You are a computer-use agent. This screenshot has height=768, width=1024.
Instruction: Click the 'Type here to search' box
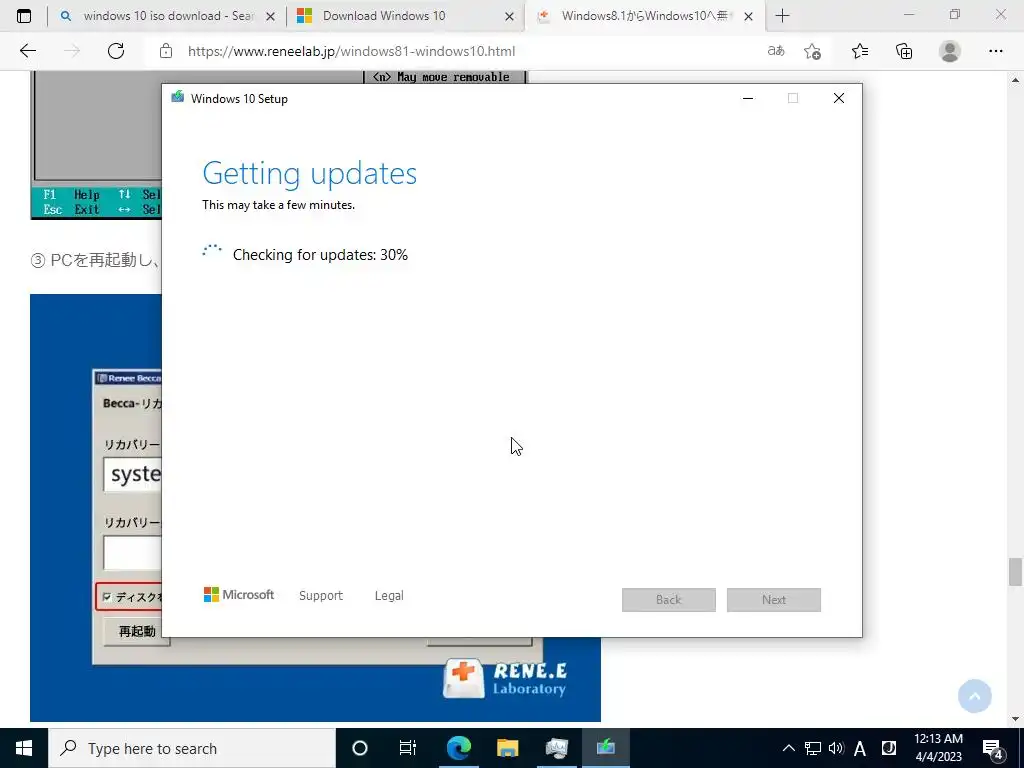pyautogui.click(x=192, y=748)
